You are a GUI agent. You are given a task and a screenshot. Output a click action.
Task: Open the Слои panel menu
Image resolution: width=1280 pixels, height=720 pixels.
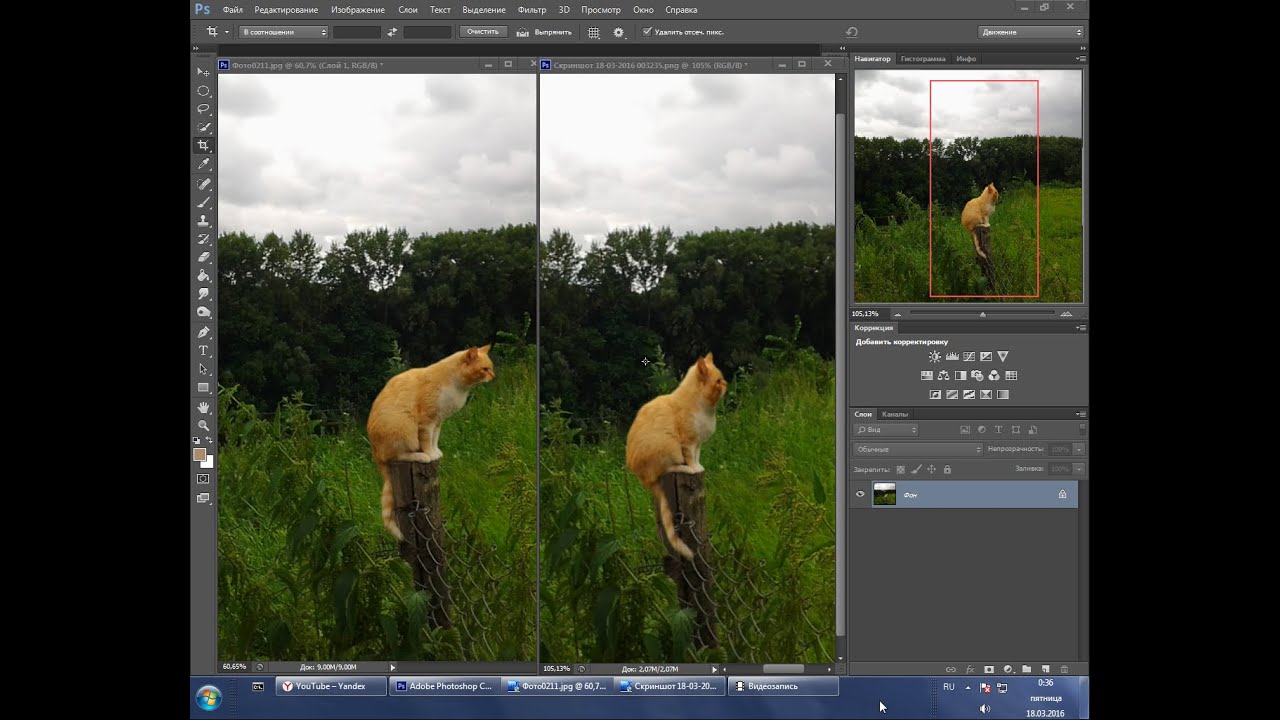click(x=1080, y=414)
